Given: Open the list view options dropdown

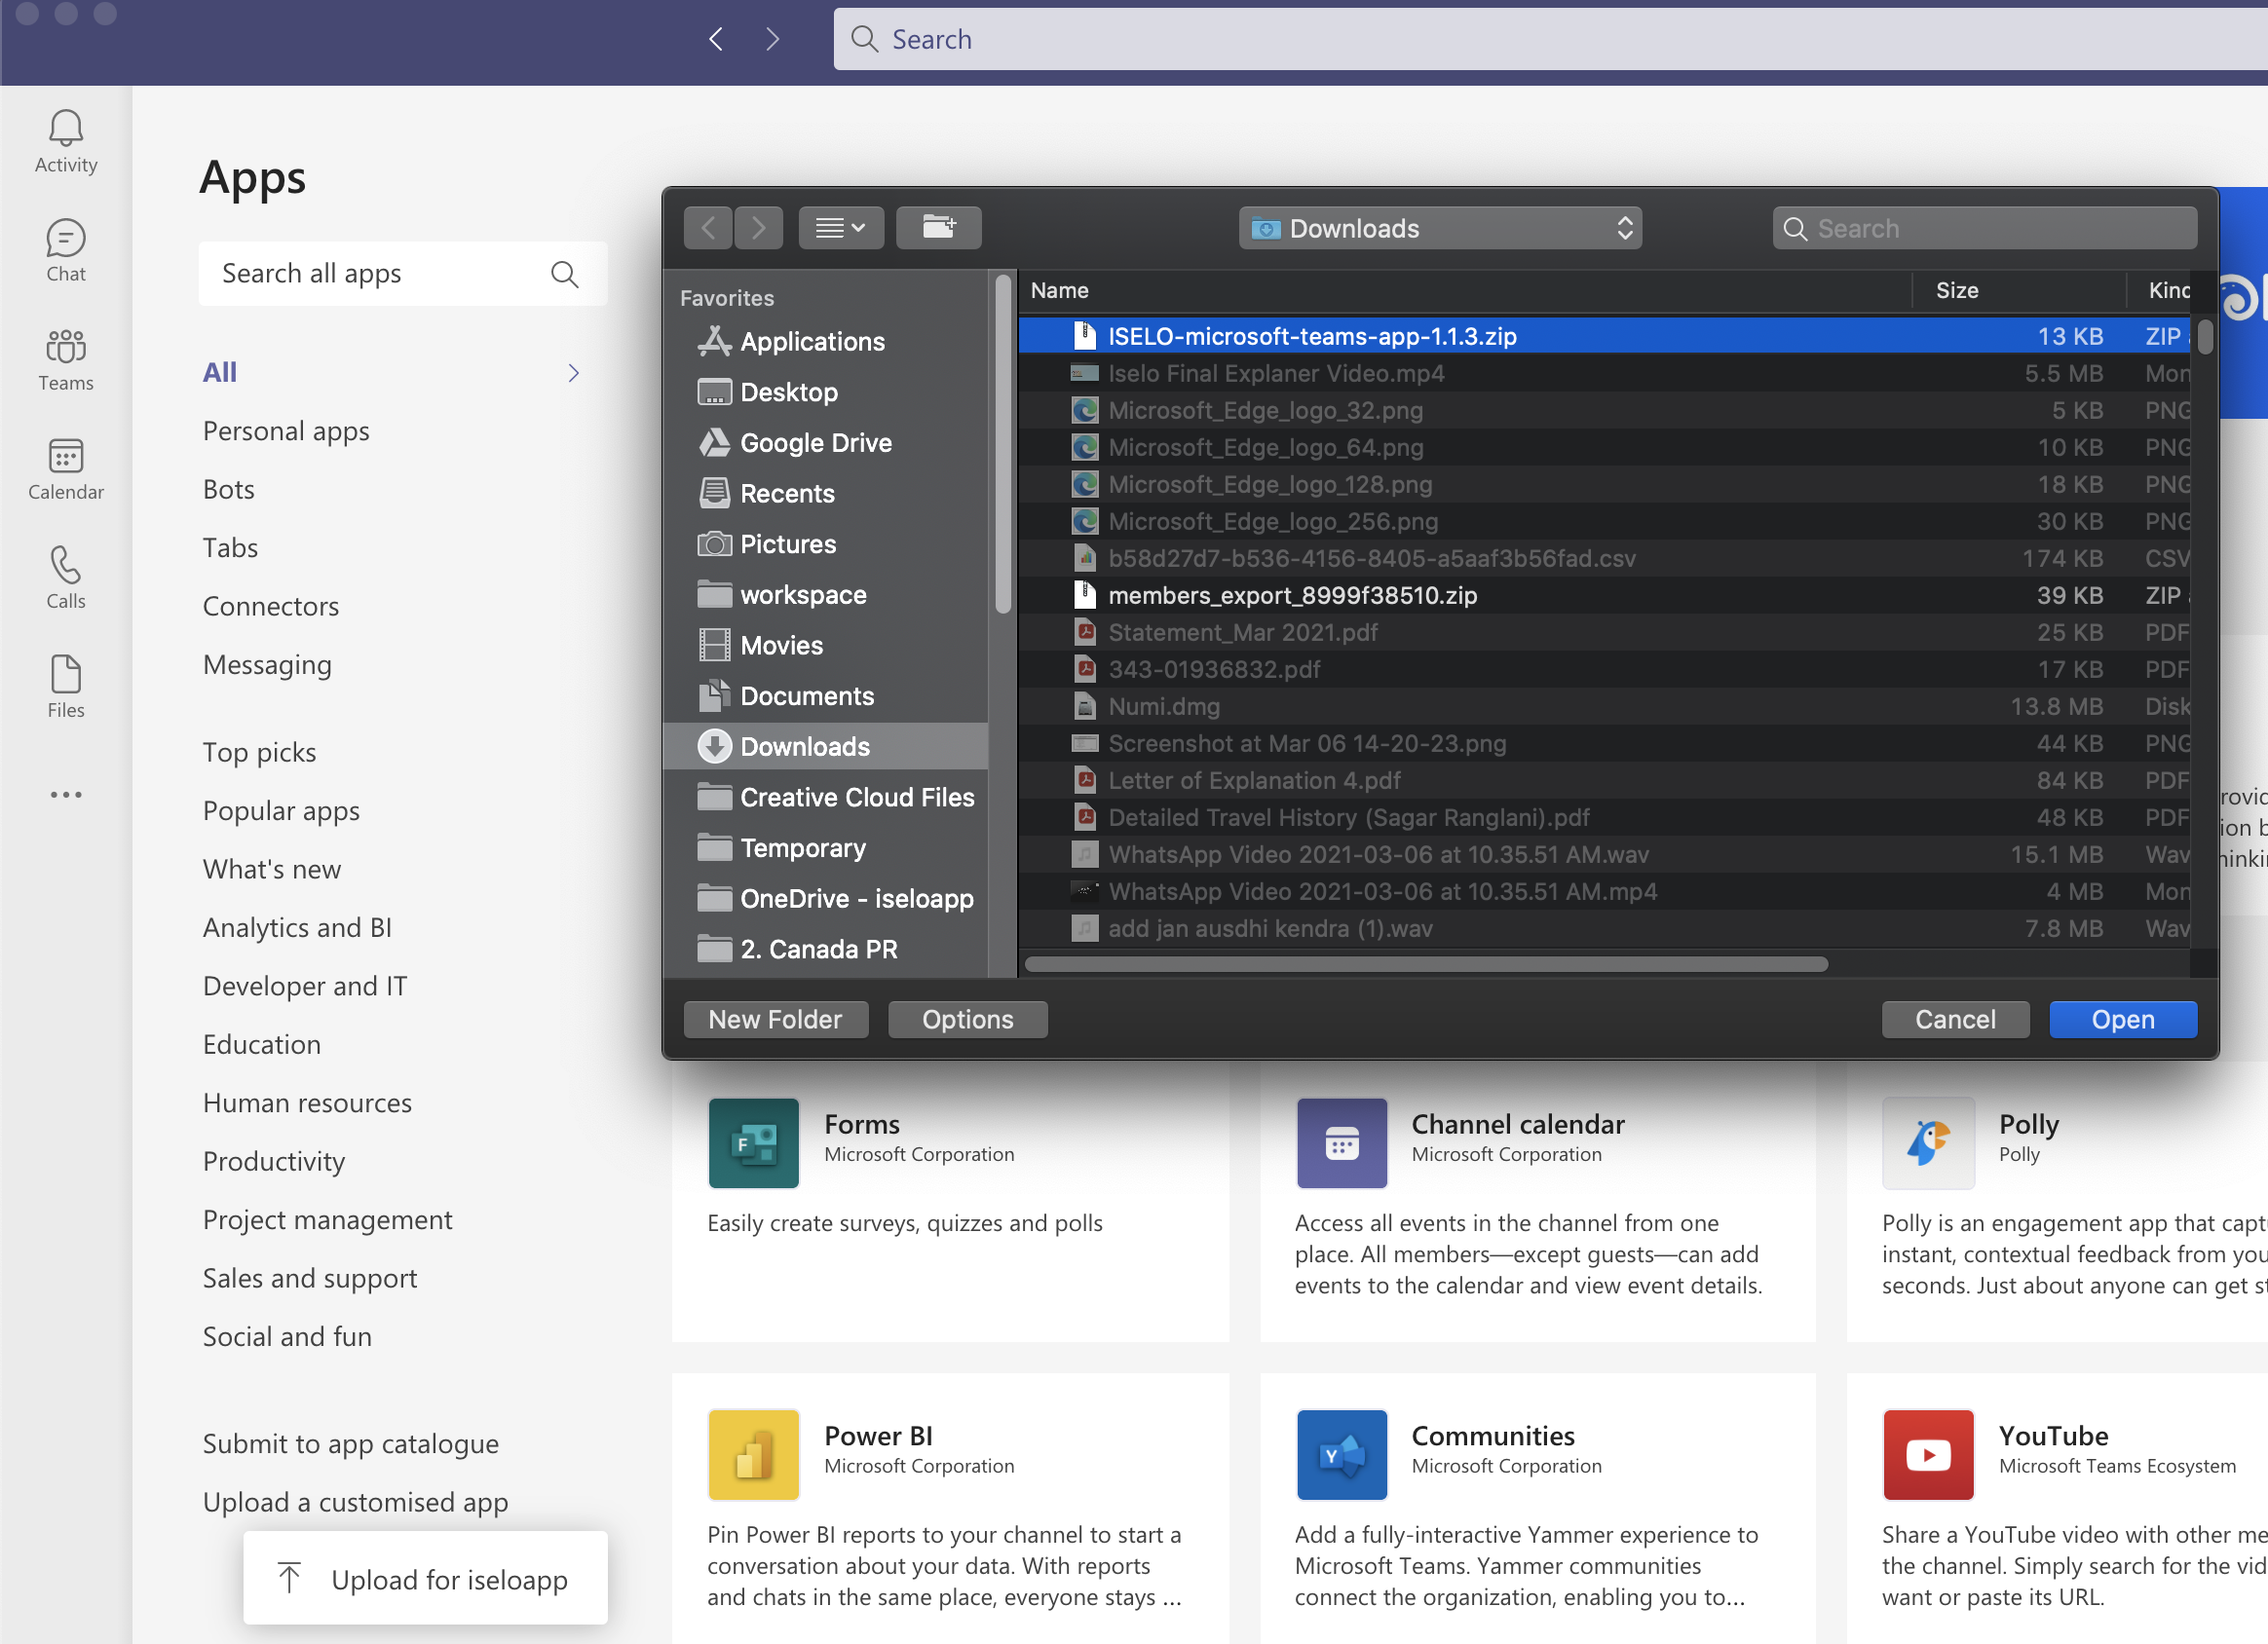Looking at the screenshot, I should (x=841, y=228).
